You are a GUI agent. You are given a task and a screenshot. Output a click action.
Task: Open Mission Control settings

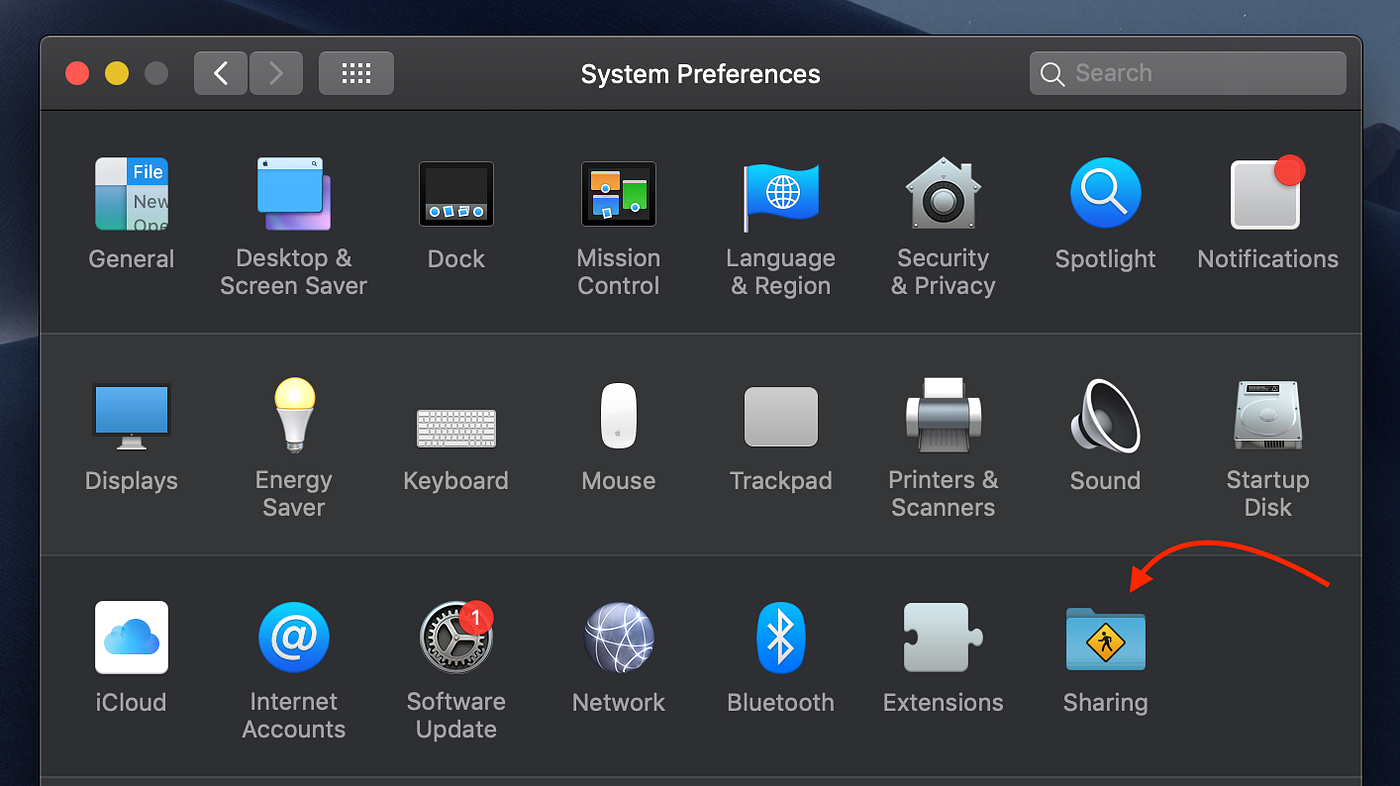pos(618,193)
